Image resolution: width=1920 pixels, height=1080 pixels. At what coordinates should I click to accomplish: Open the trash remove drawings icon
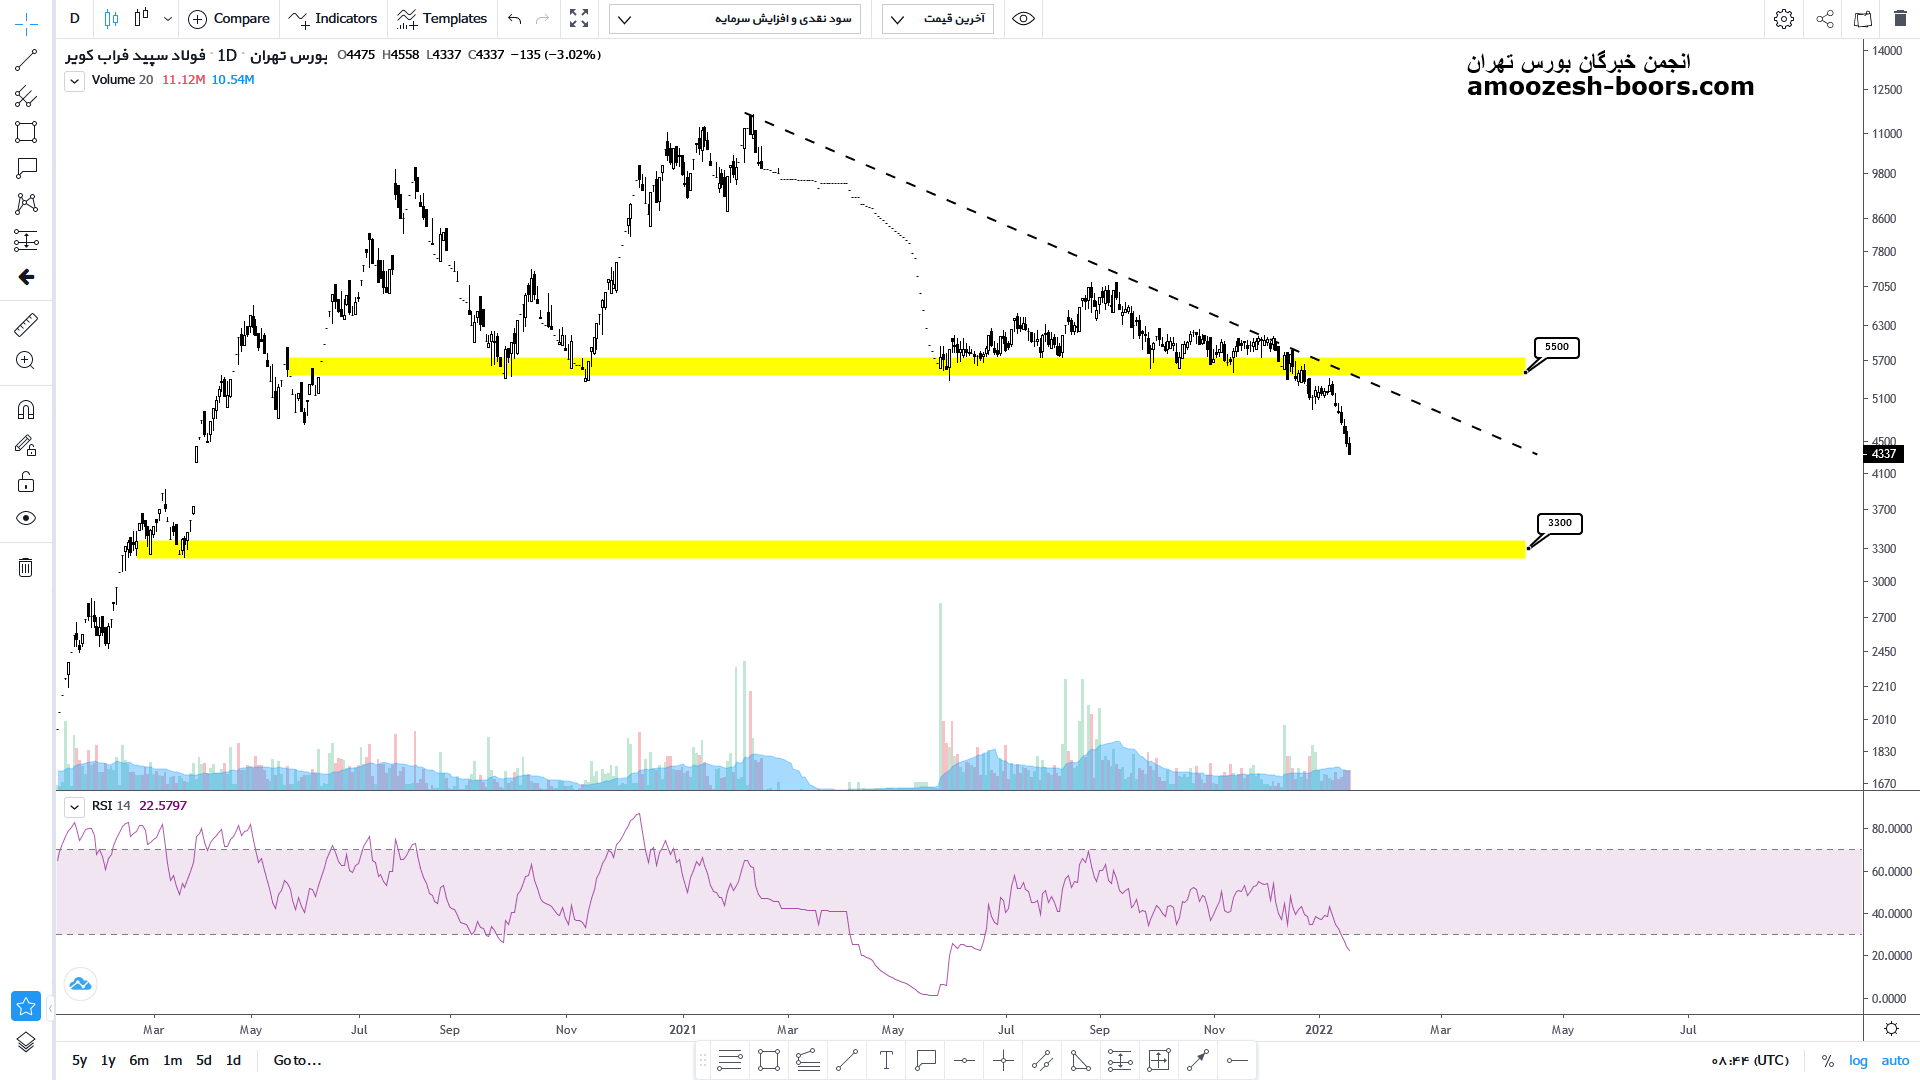tap(26, 568)
